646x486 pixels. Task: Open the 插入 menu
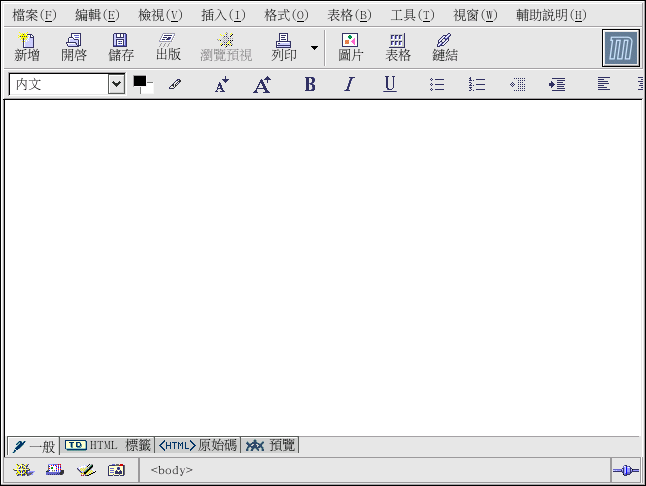[x=222, y=15]
